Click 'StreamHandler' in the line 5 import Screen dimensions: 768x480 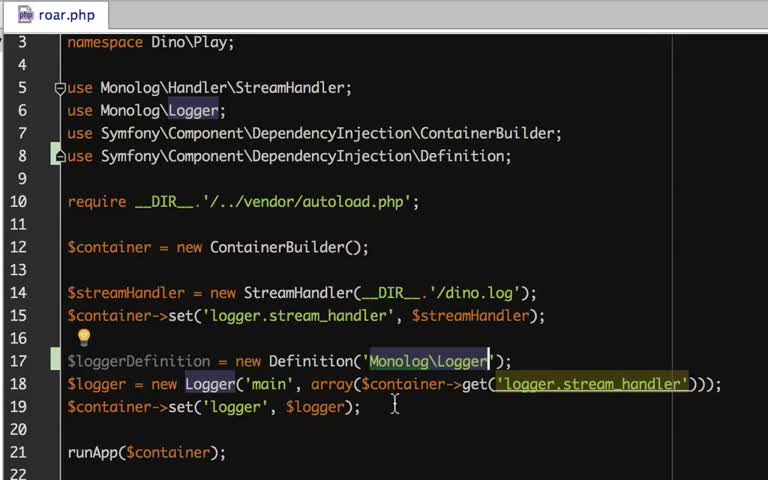pos(289,88)
